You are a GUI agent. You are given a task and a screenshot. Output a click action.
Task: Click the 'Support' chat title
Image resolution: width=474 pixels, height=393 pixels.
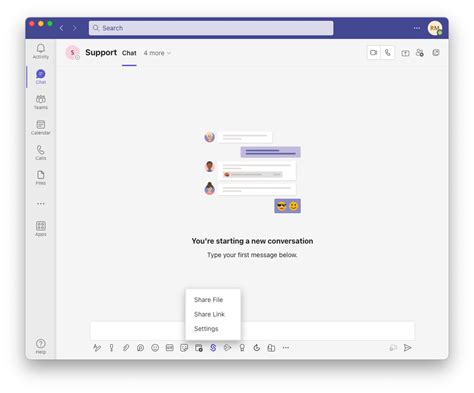[x=101, y=53]
